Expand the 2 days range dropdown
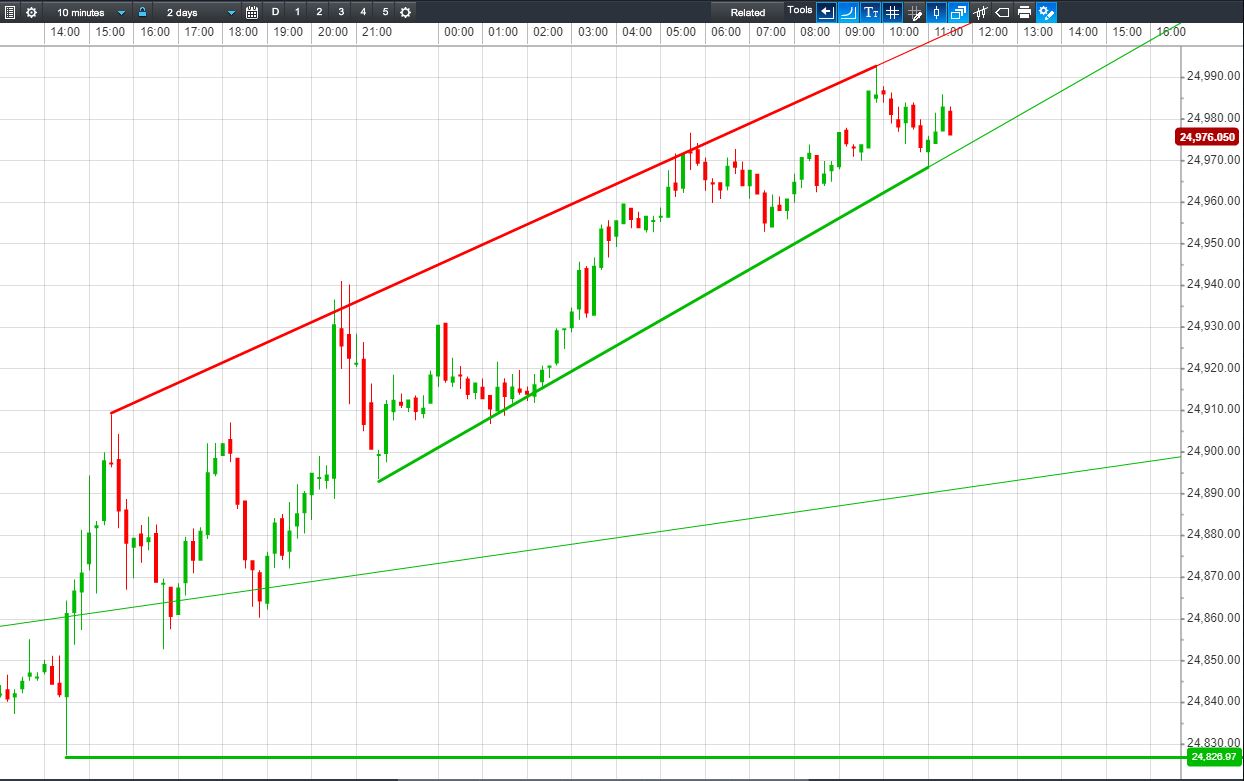The image size is (1244, 781). coord(199,12)
